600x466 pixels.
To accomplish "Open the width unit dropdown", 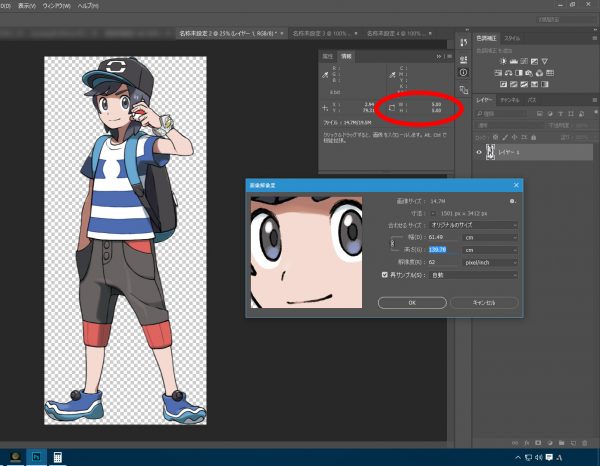I will pos(490,238).
